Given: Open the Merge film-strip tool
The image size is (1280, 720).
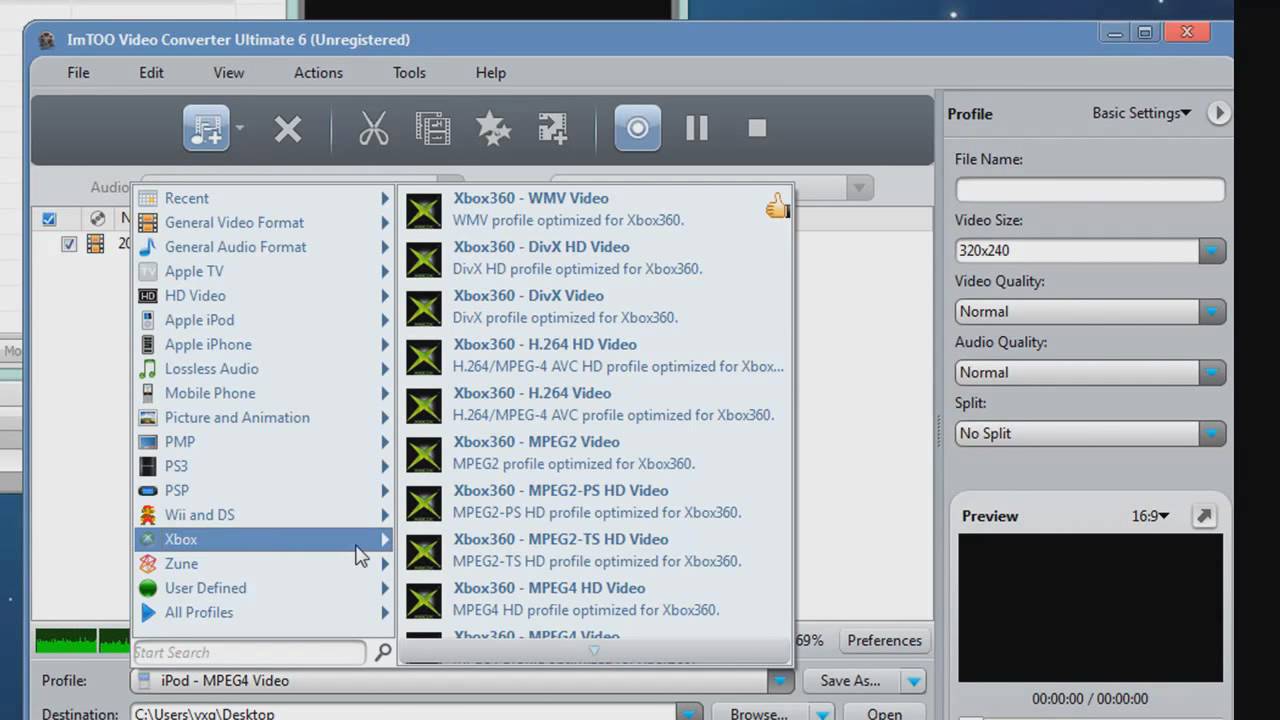Looking at the screenshot, I should pyautogui.click(x=432, y=128).
